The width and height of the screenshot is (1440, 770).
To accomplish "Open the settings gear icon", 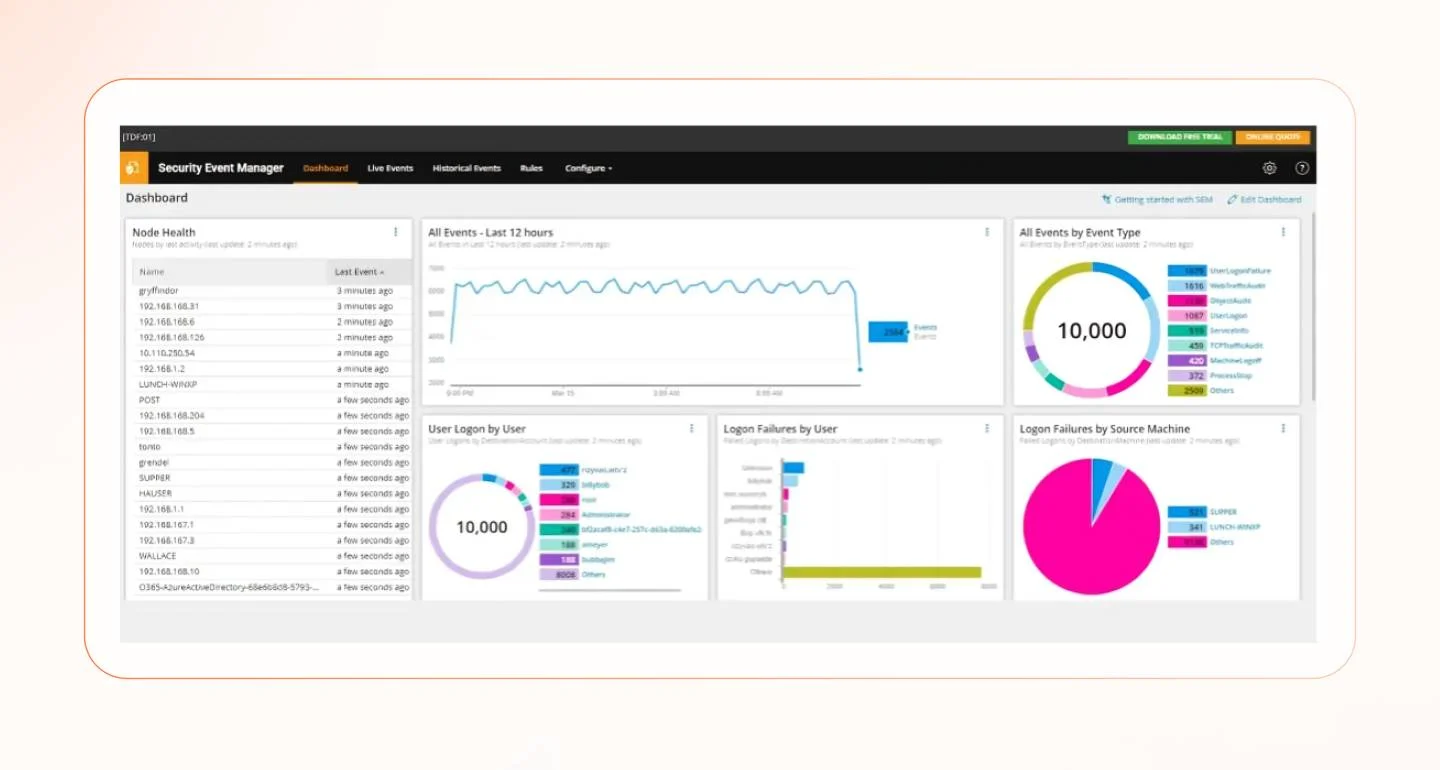I will point(1269,168).
